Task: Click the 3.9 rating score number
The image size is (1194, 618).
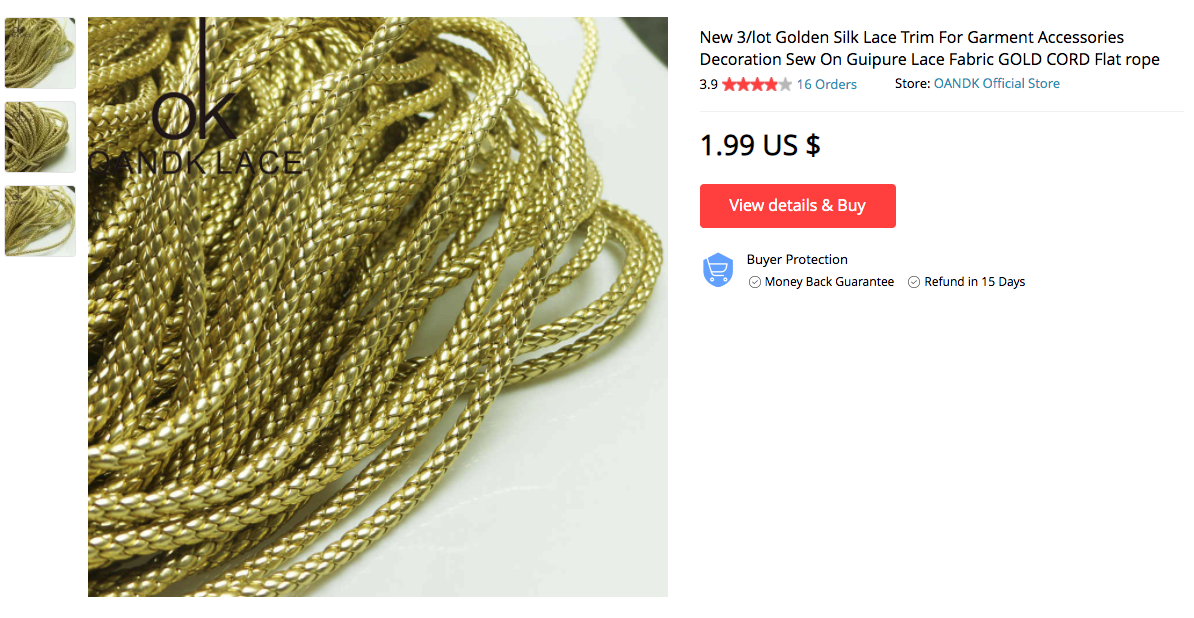Action: tap(708, 85)
